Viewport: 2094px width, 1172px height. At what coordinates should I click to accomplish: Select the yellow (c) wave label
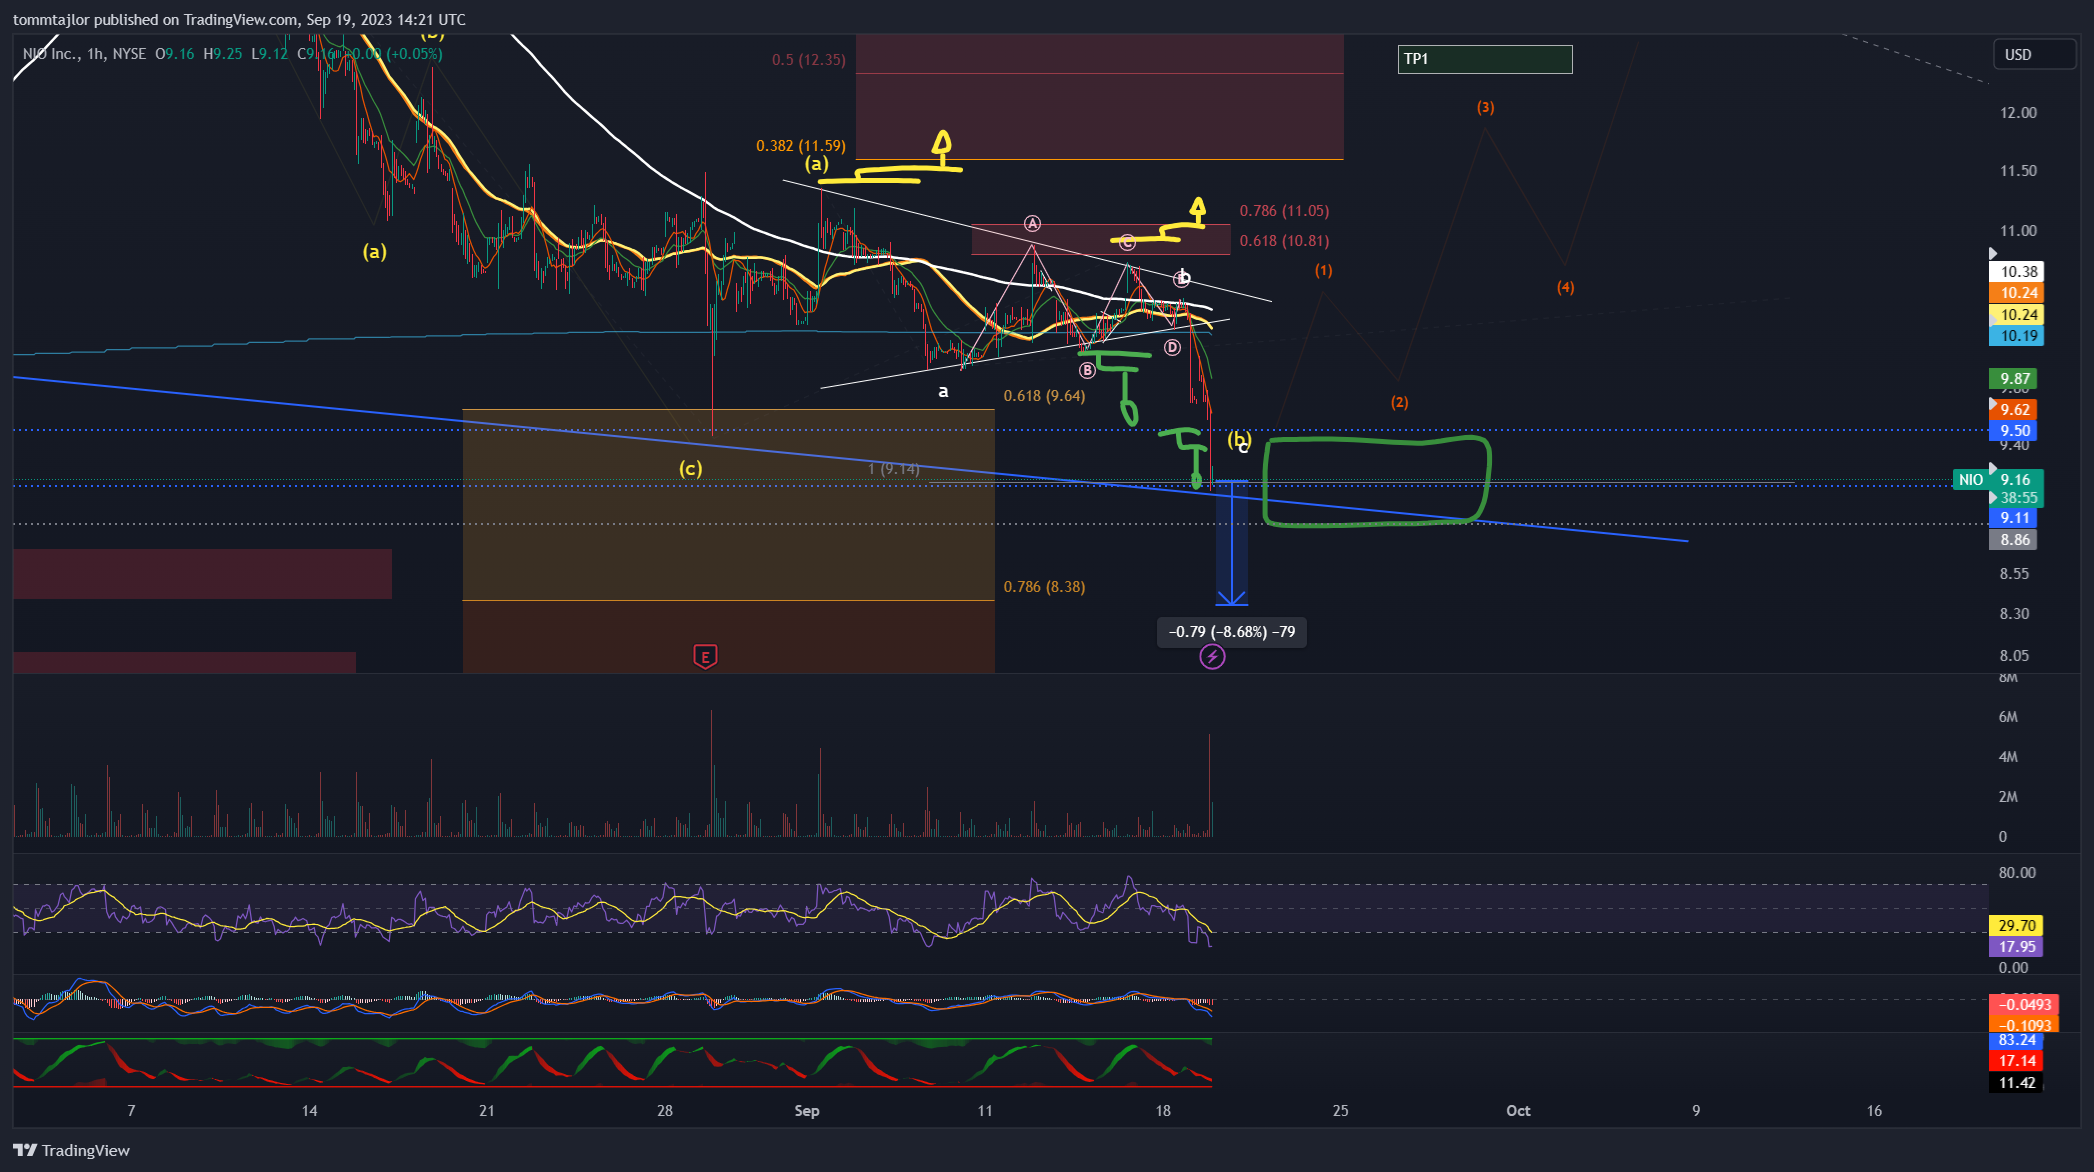(690, 469)
